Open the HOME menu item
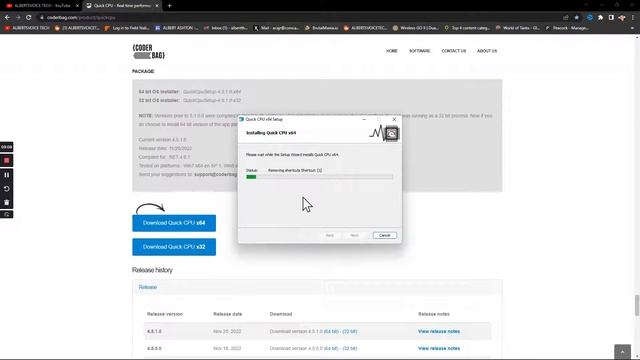 click(x=392, y=51)
